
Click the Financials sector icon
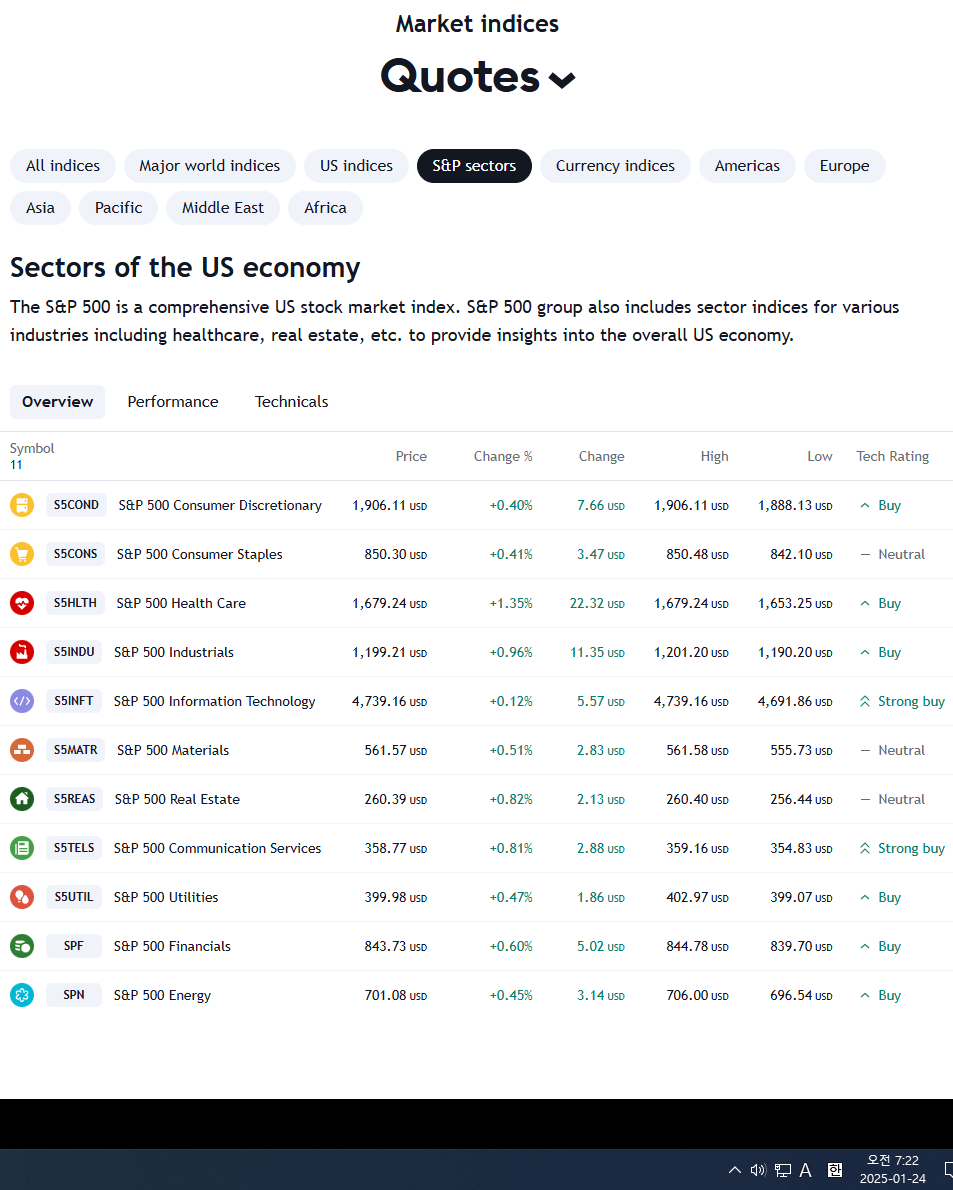21,946
